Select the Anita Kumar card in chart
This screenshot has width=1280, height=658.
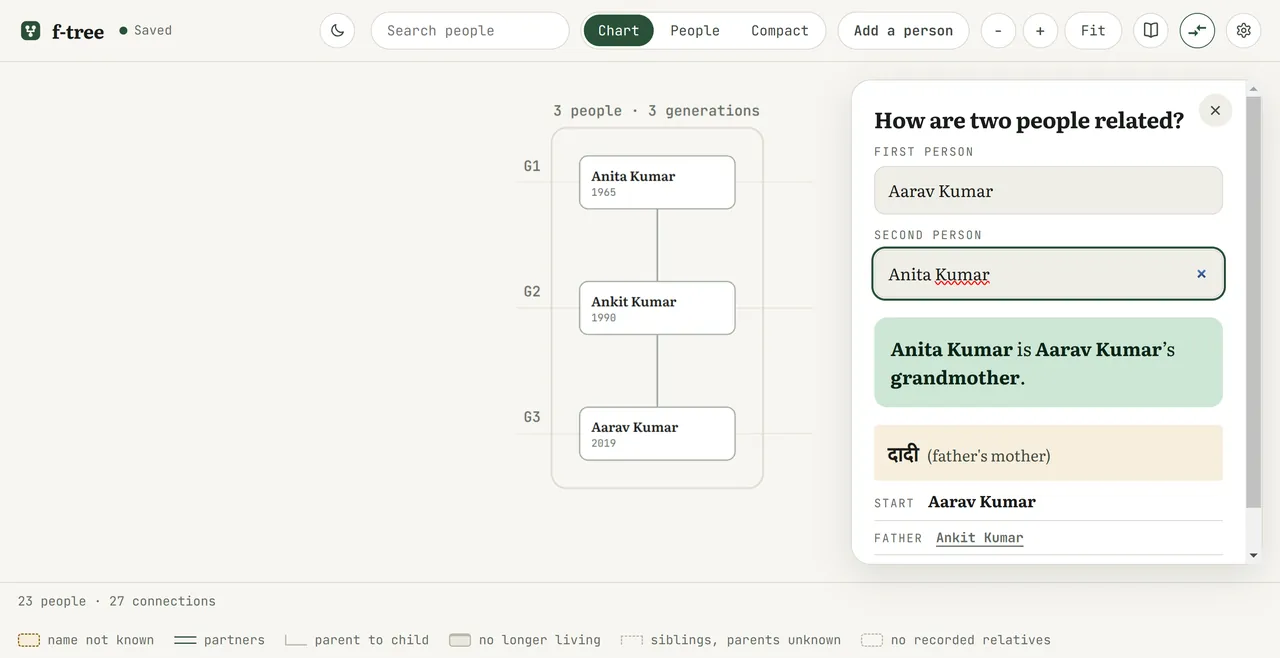coord(657,182)
